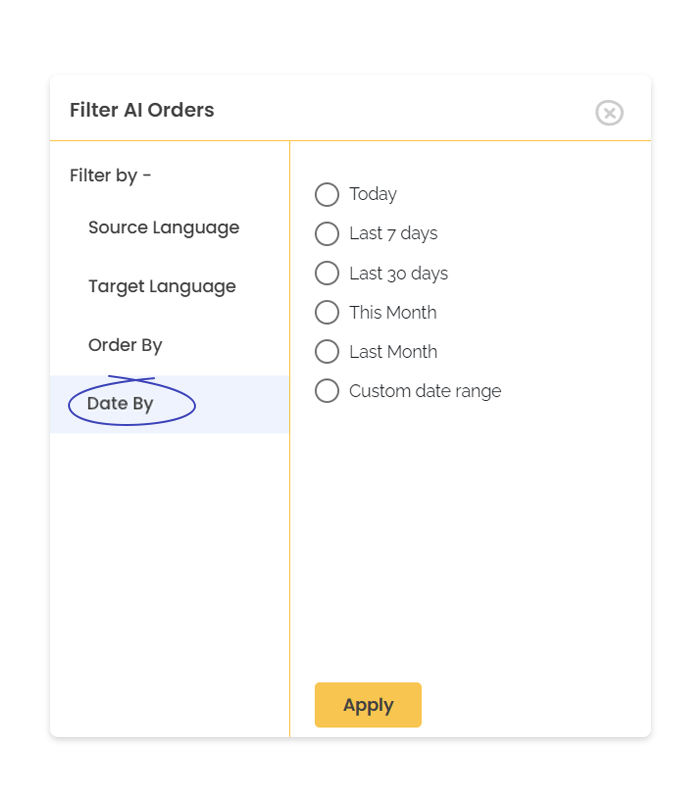Enable the This Month radio circle
Image resolution: width=700 pixels, height=811 pixels.
[327, 312]
